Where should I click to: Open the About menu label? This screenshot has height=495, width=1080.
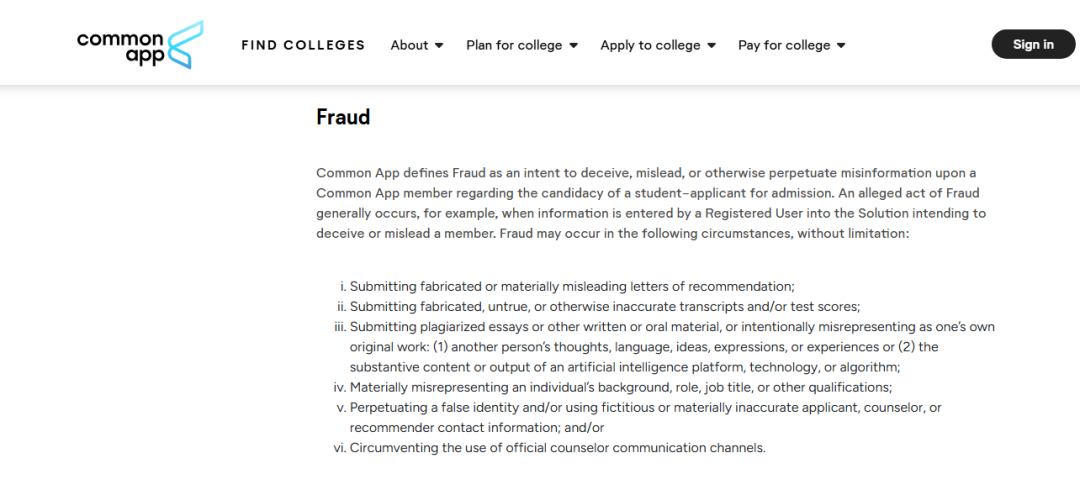point(409,45)
